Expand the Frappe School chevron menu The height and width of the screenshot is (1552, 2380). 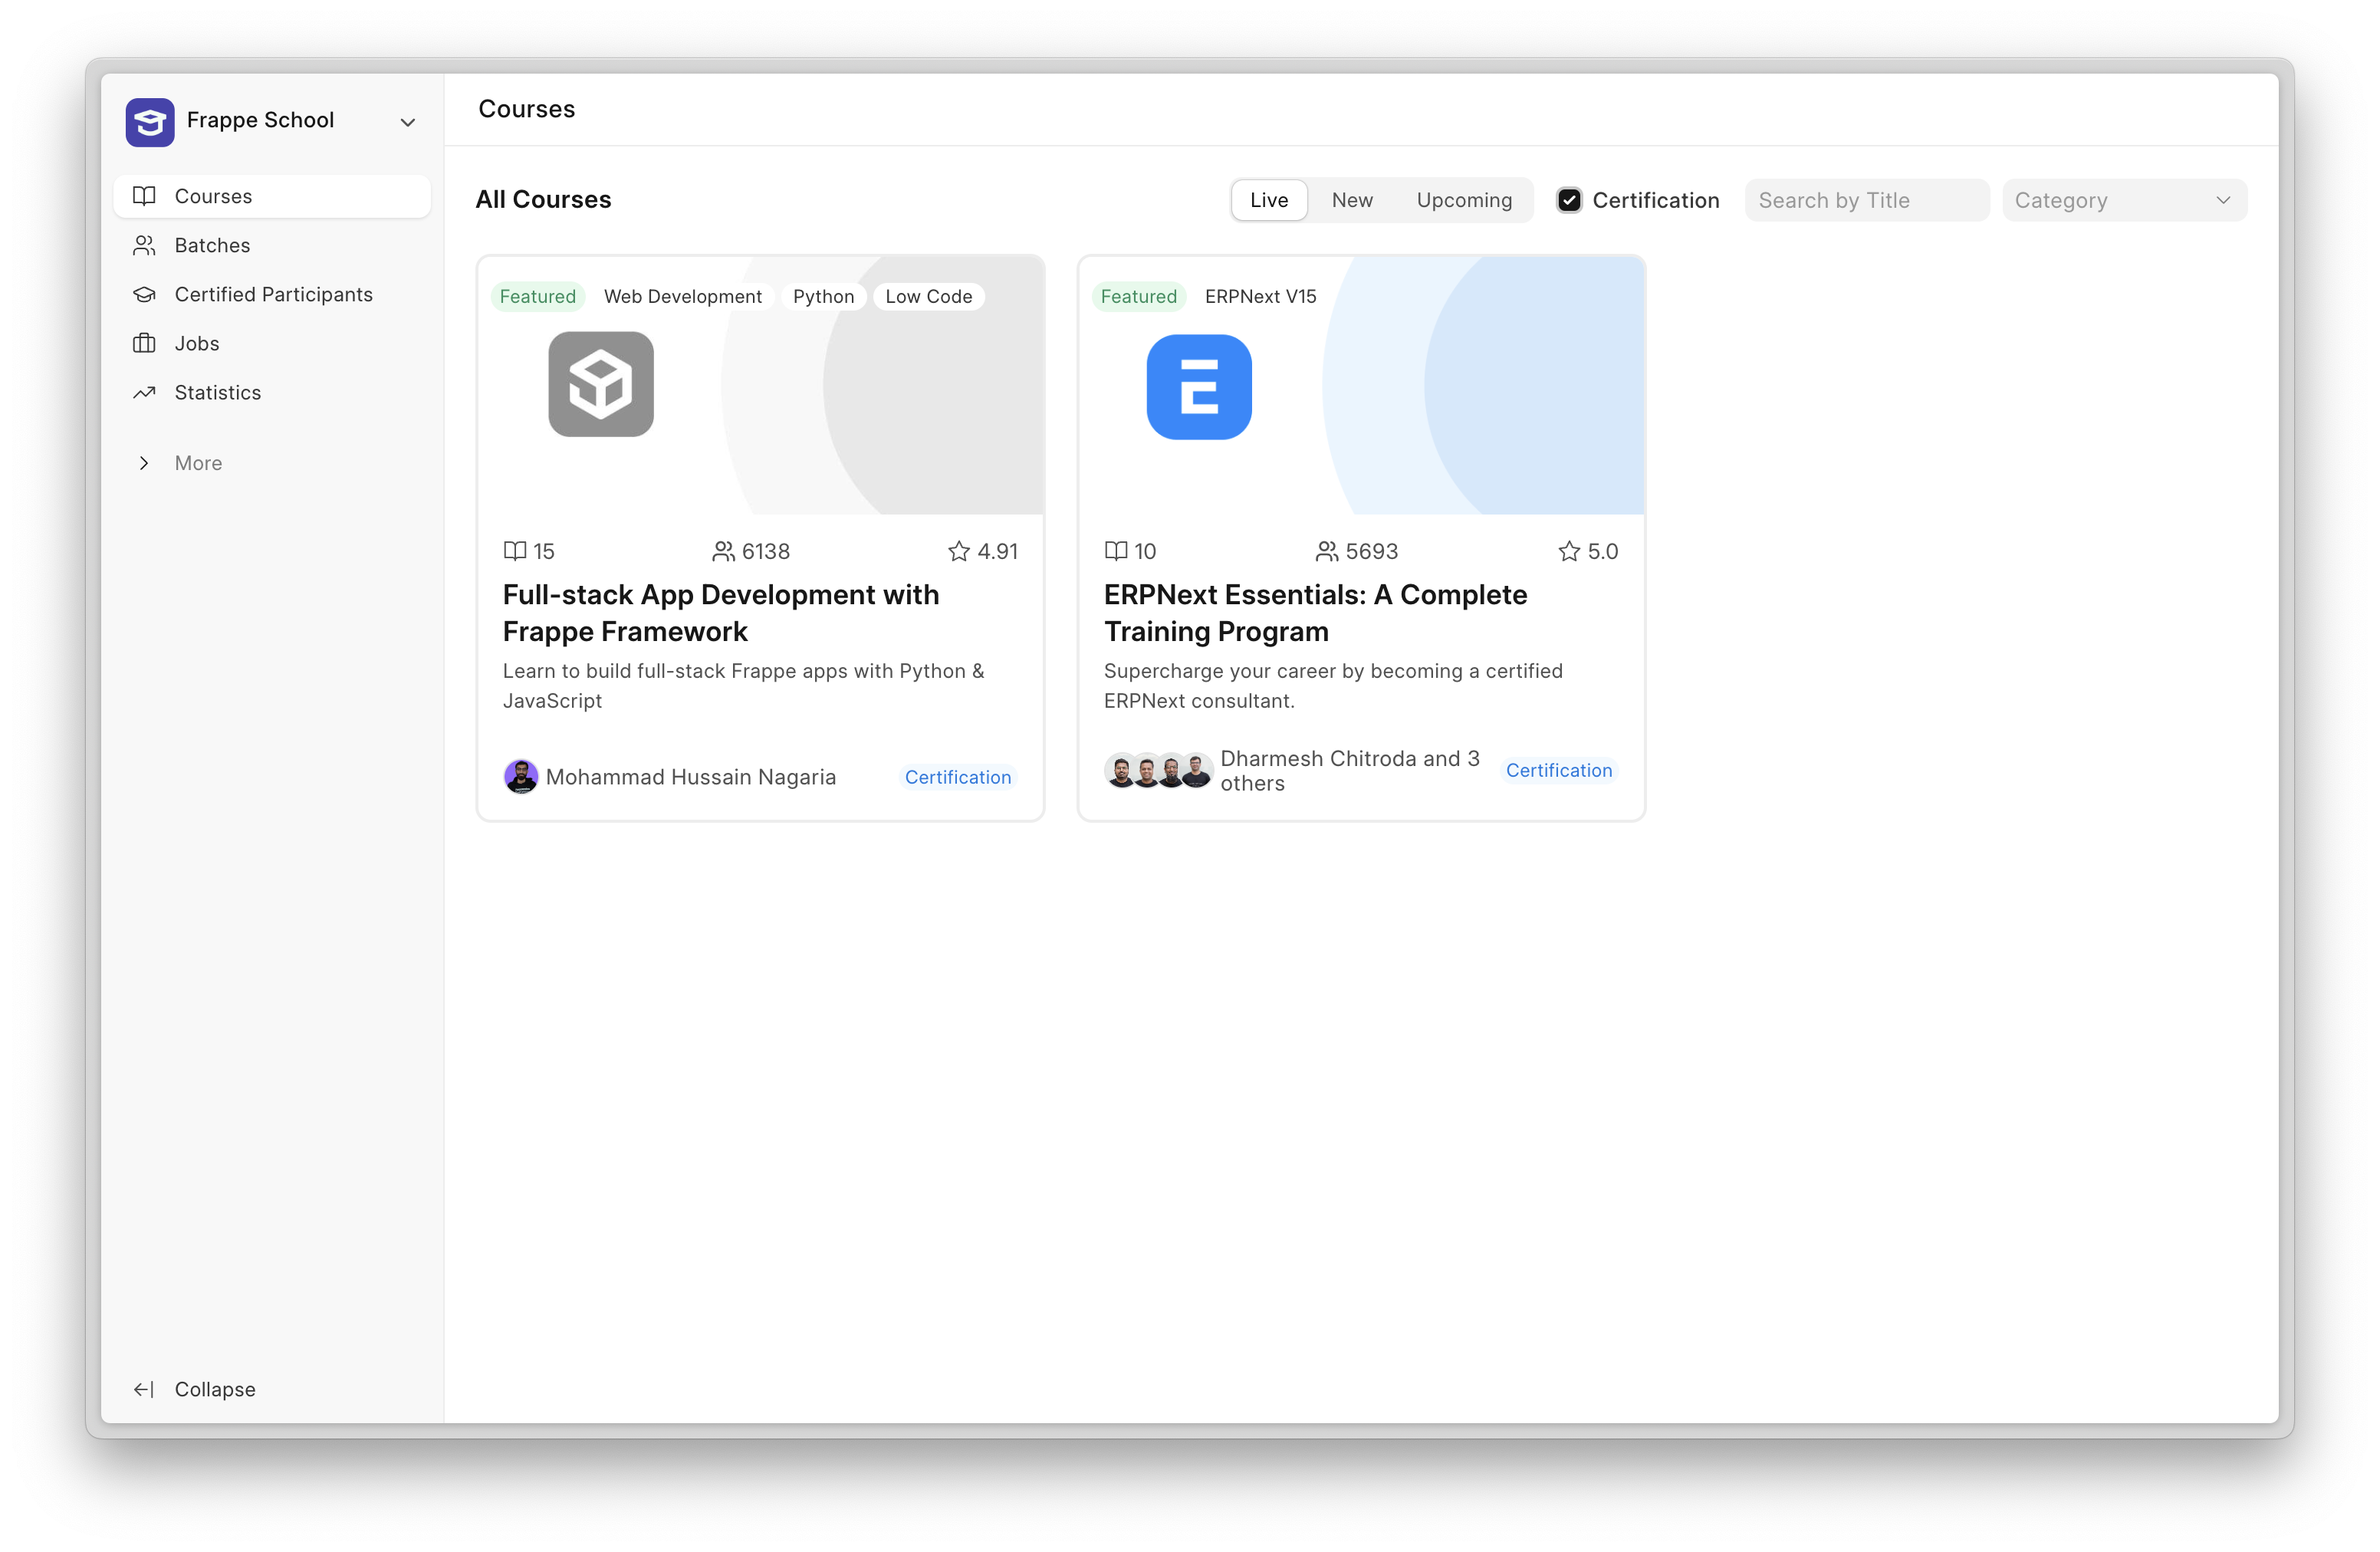[407, 122]
